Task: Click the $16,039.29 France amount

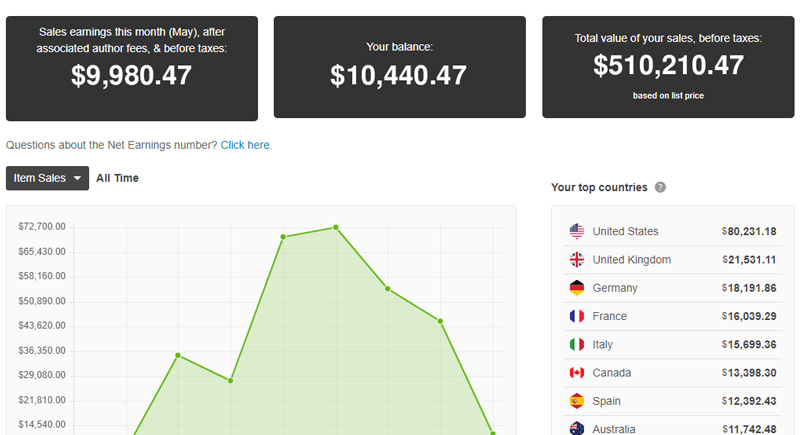Action: pos(749,316)
